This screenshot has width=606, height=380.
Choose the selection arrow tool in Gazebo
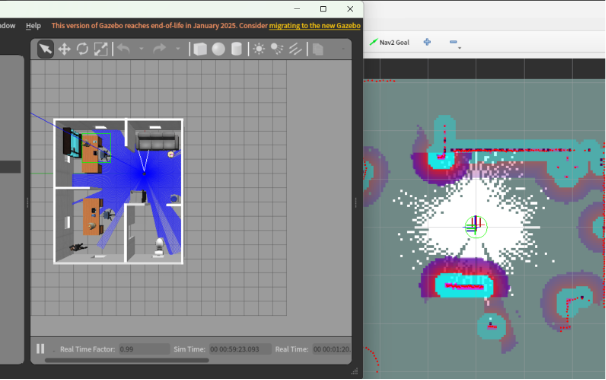[x=45, y=49]
